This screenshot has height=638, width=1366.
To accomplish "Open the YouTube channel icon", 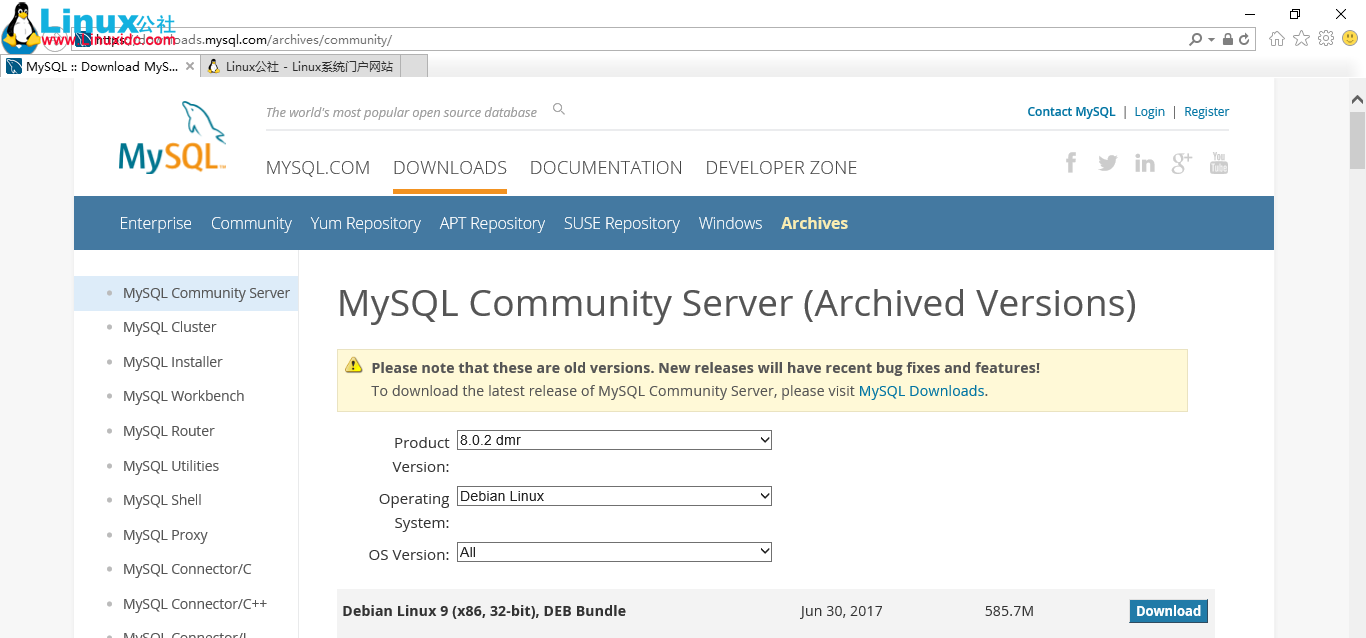I will point(1218,162).
